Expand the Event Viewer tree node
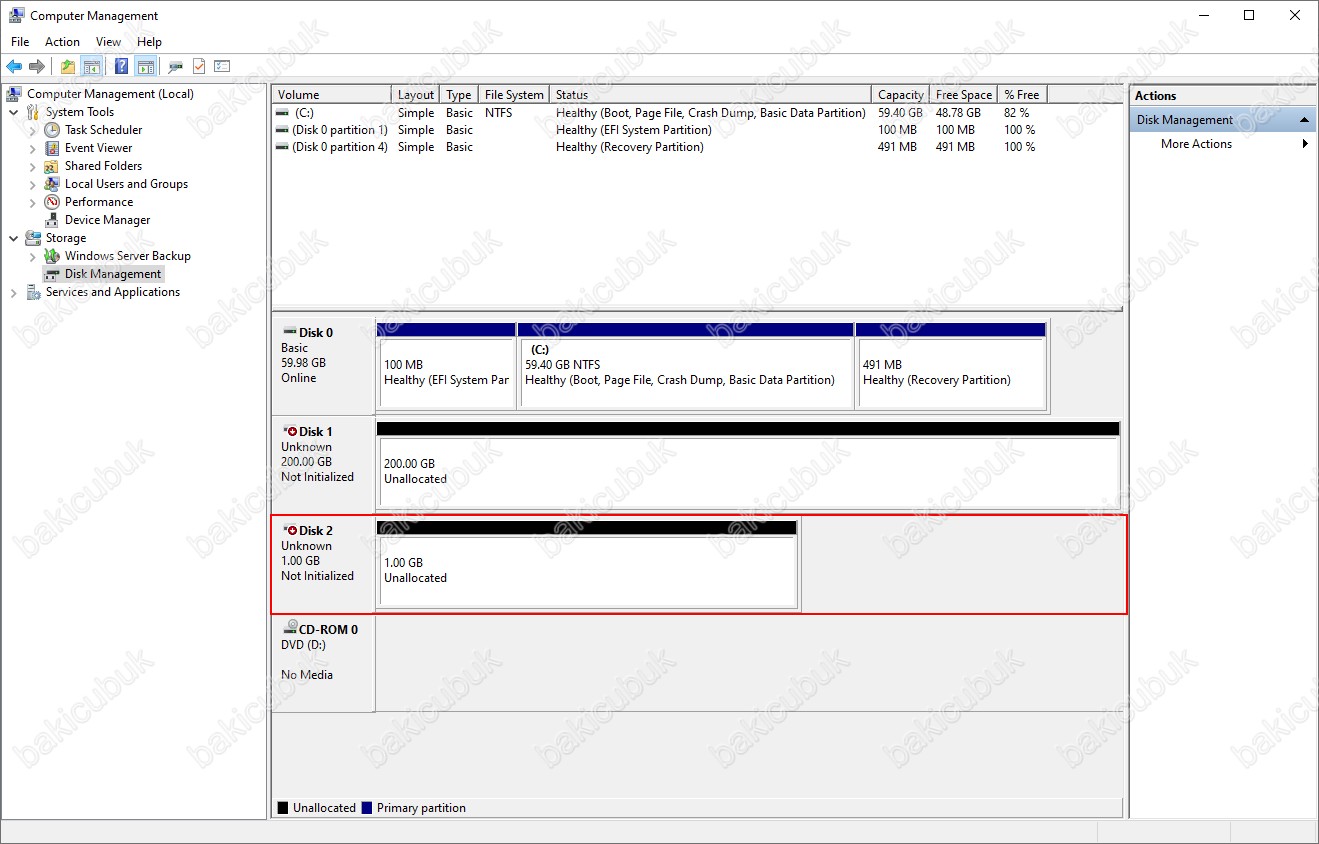This screenshot has width=1319, height=844. coord(33,148)
